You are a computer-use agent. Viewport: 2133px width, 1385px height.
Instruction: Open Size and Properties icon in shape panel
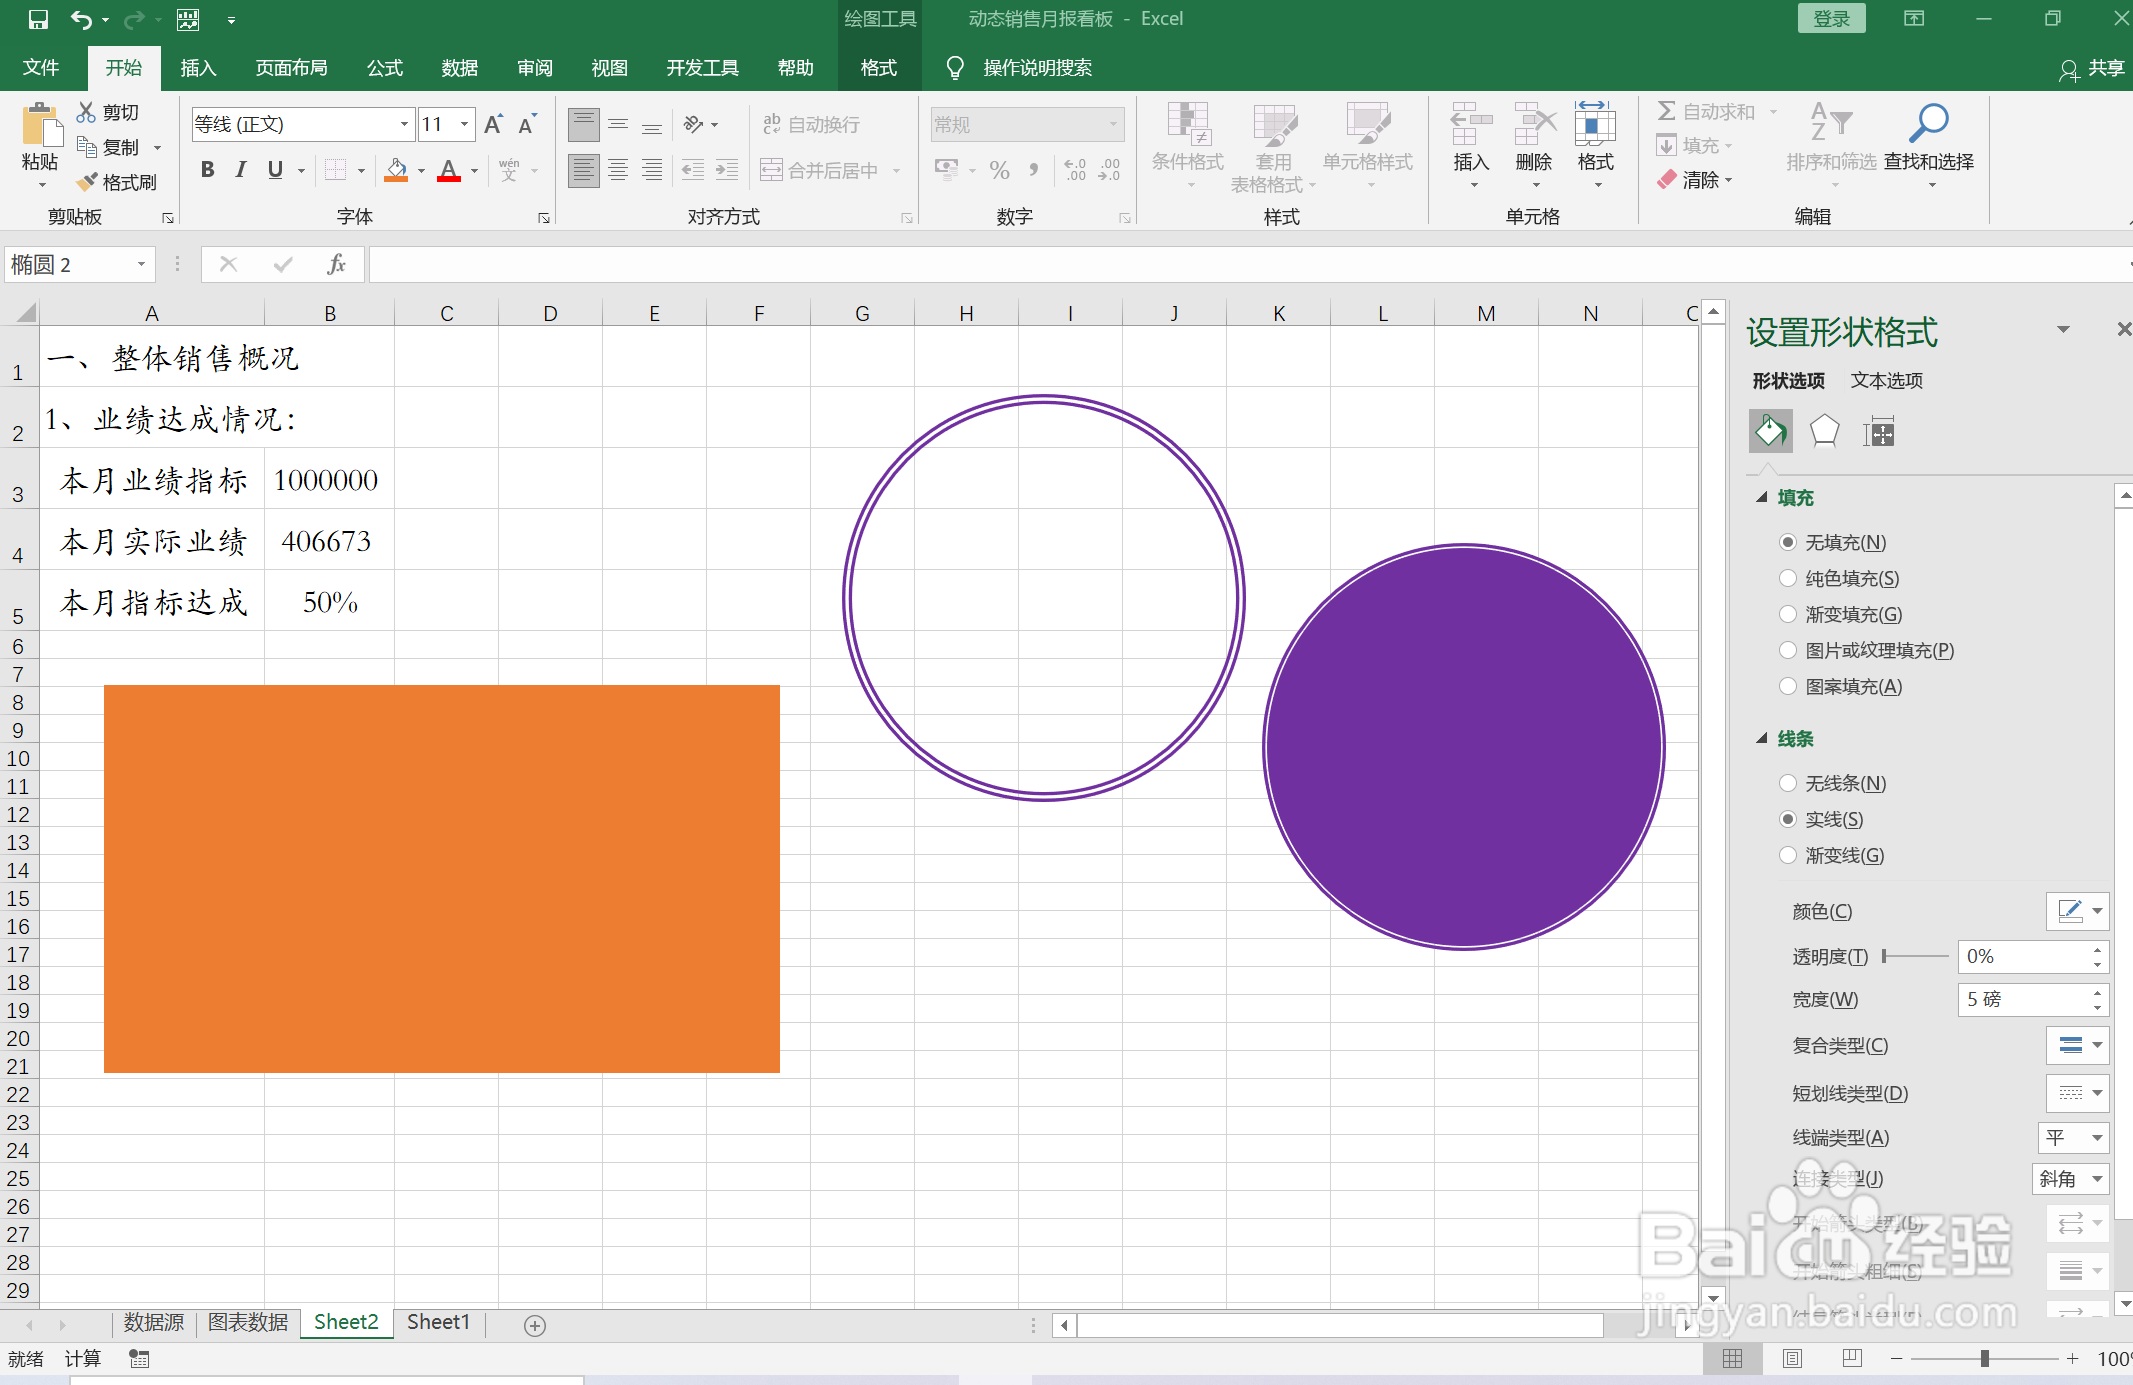[1878, 432]
